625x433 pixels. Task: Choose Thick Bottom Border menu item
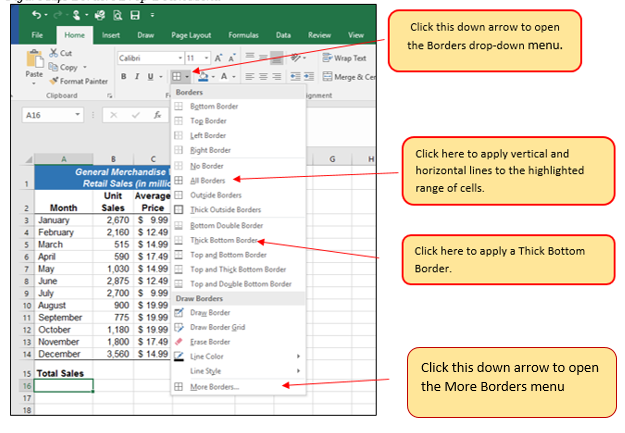pyautogui.click(x=238, y=240)
